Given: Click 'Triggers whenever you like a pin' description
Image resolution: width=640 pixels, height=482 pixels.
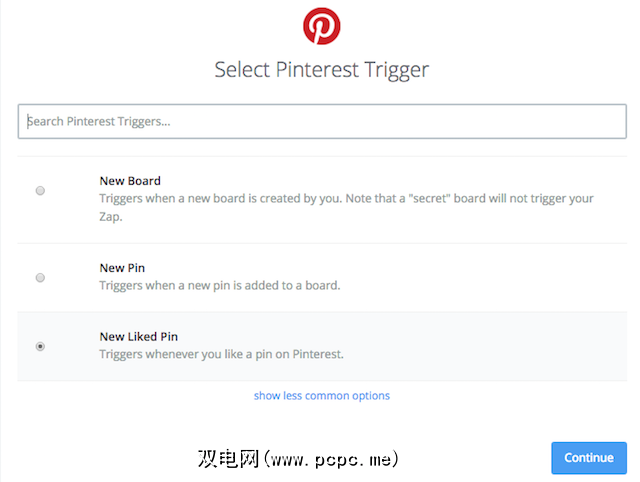Looking at the screenshot, I should click(x=221, y=354).
